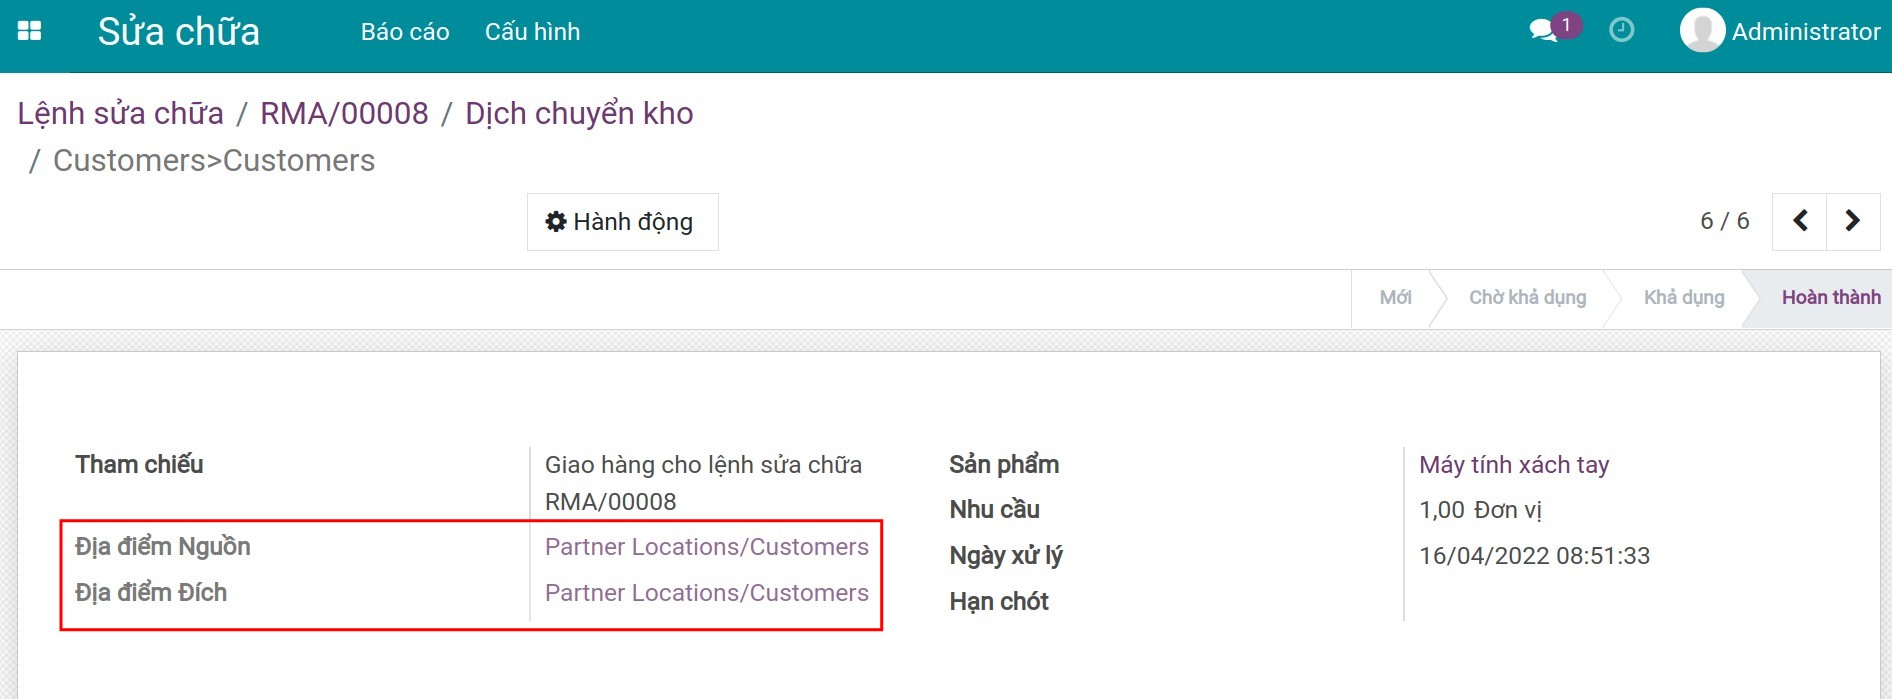
Task: Open the activities clock icon
Action: (x=1622, y=30)
